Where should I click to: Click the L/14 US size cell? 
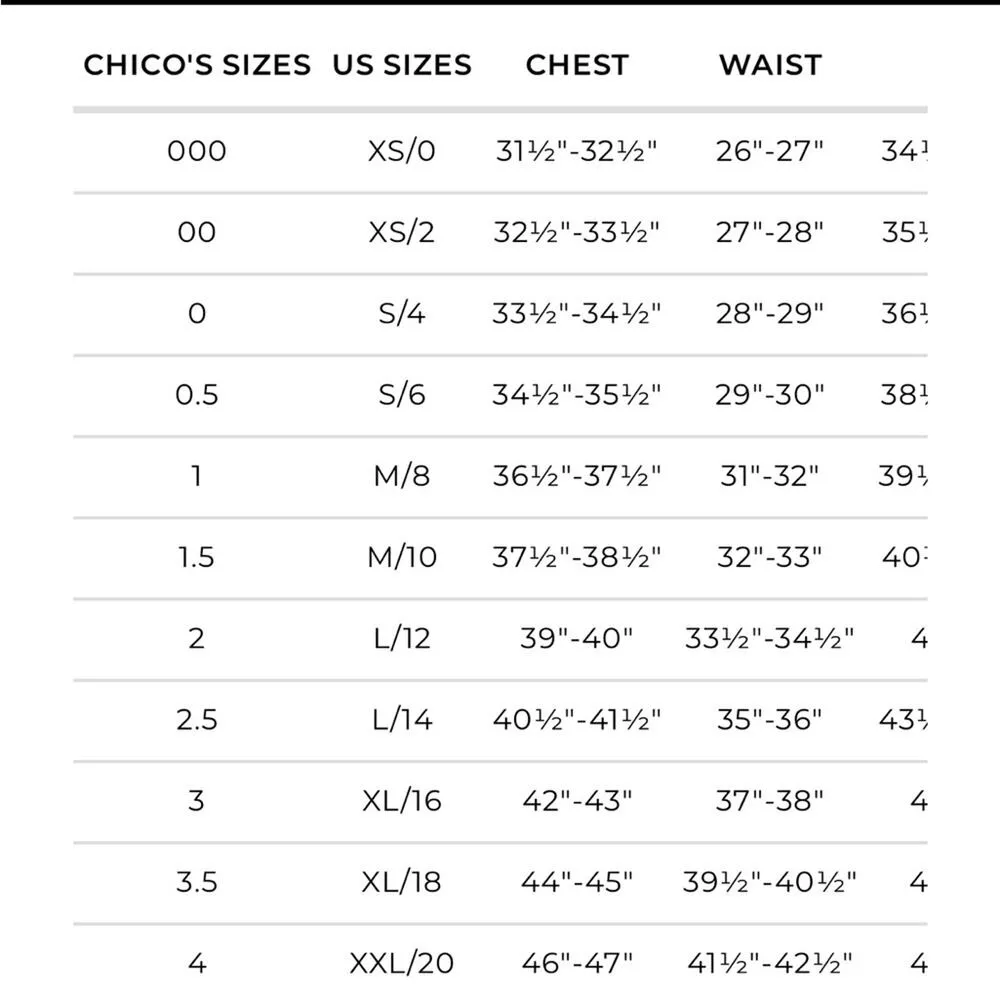click(x=401, y=719)
